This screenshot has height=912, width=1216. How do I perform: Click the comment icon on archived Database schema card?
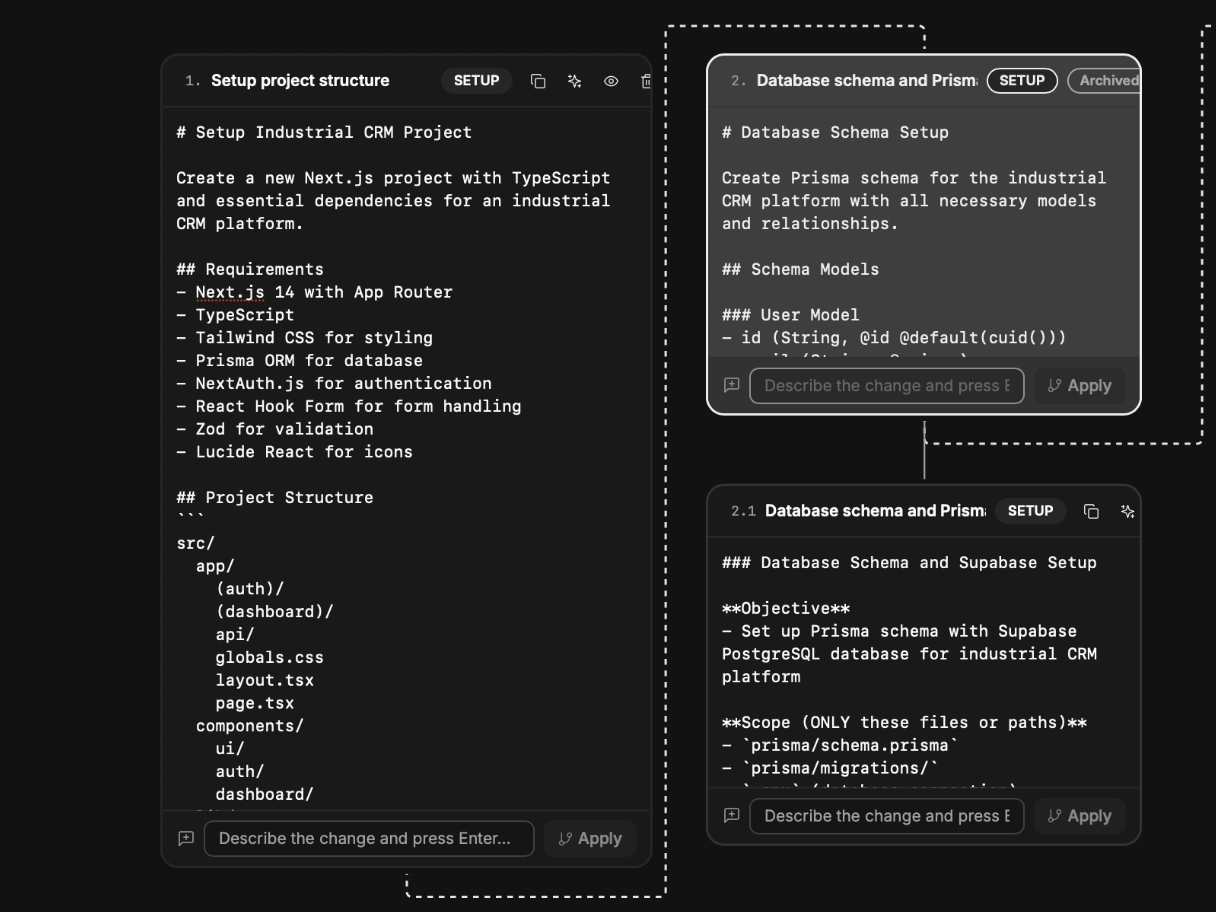(x=731, y=385)
